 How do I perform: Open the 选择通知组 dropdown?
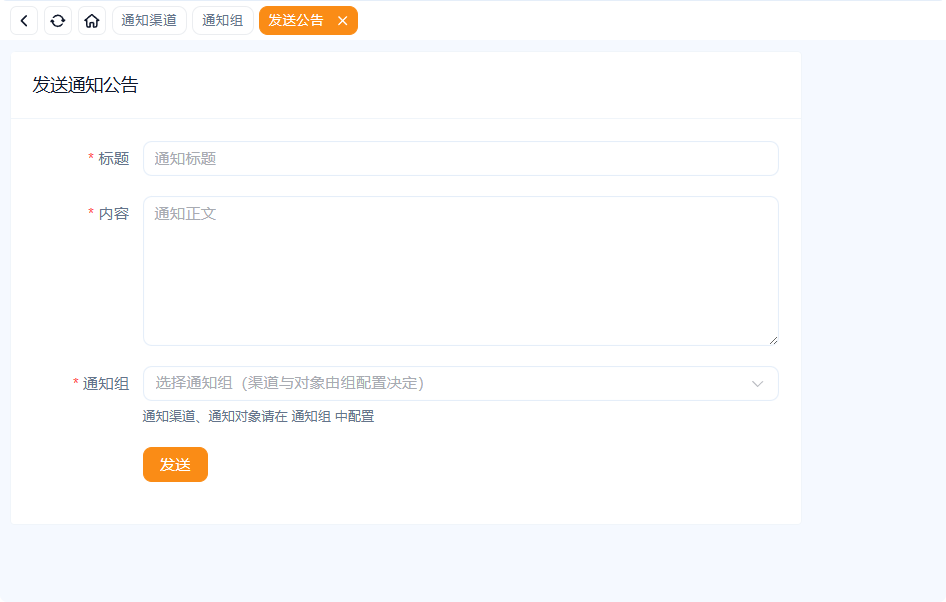460,384
